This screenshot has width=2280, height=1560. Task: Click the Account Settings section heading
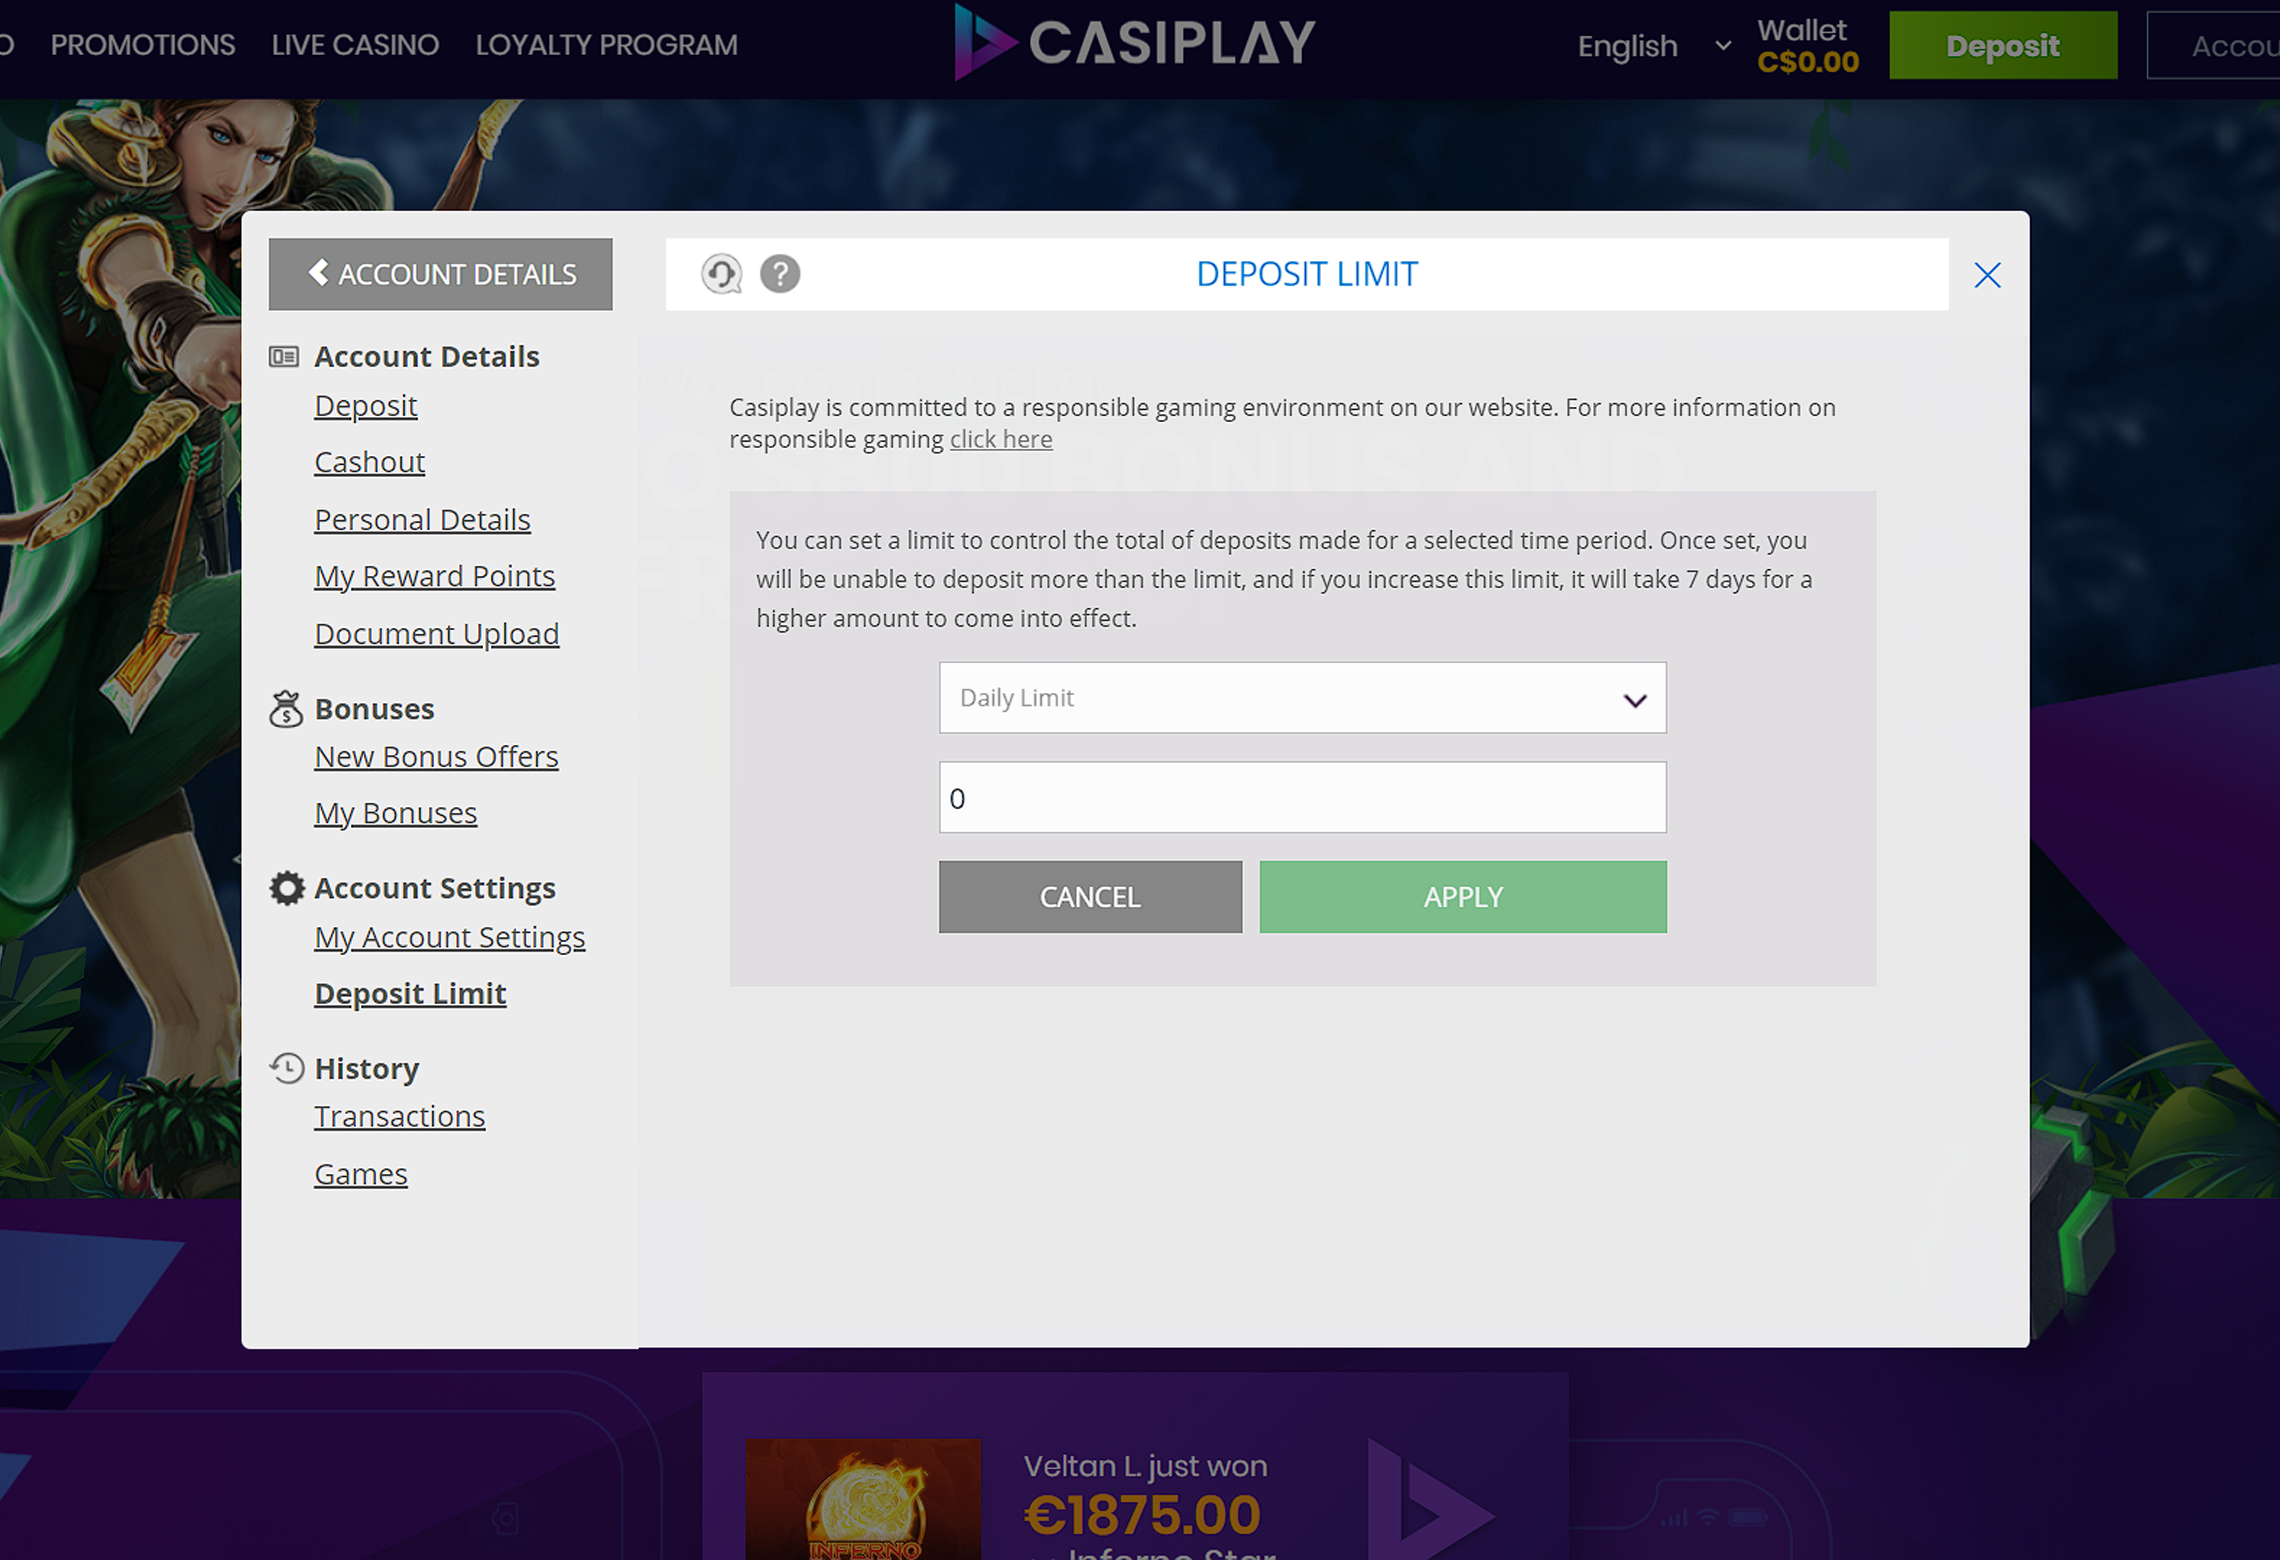click(x=435, y=888)
